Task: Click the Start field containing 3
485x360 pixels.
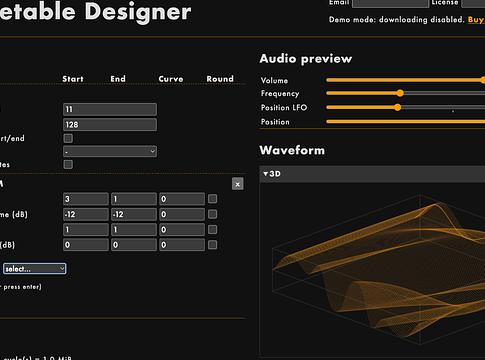Action: 86,199
